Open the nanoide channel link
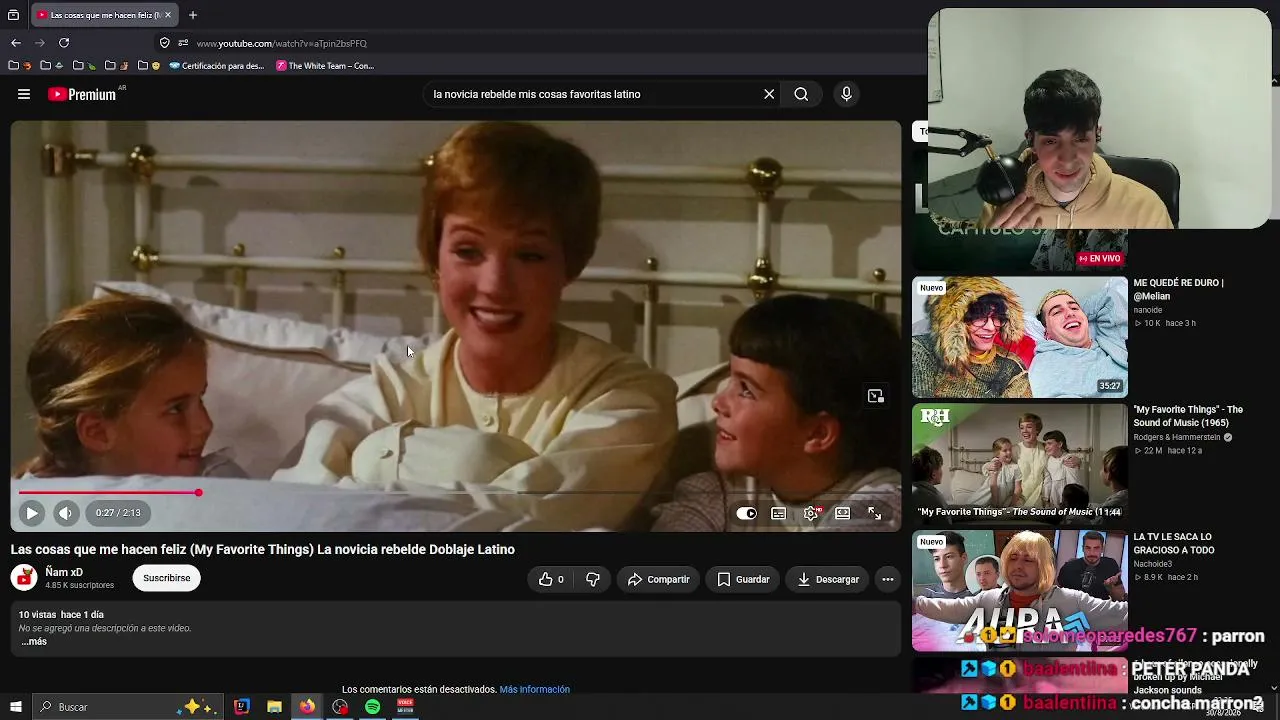 pyautogui.click(x=1148, y=310)
